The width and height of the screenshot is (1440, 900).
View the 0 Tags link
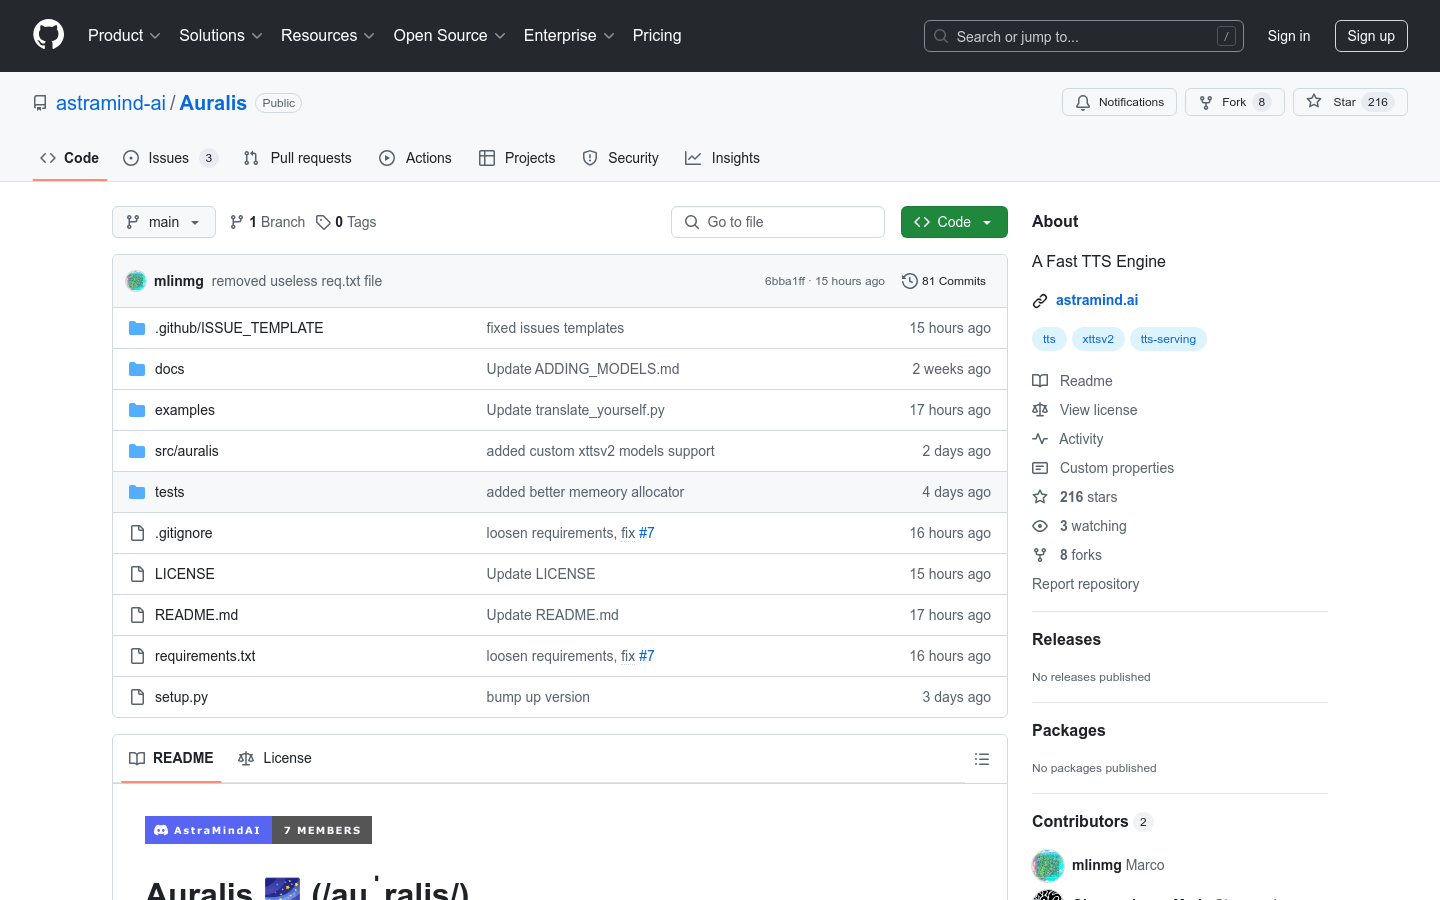pos(346,222)
